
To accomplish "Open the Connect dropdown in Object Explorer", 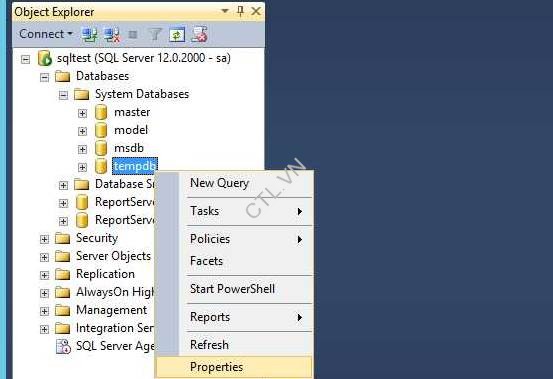I will [x=45, y=34].
